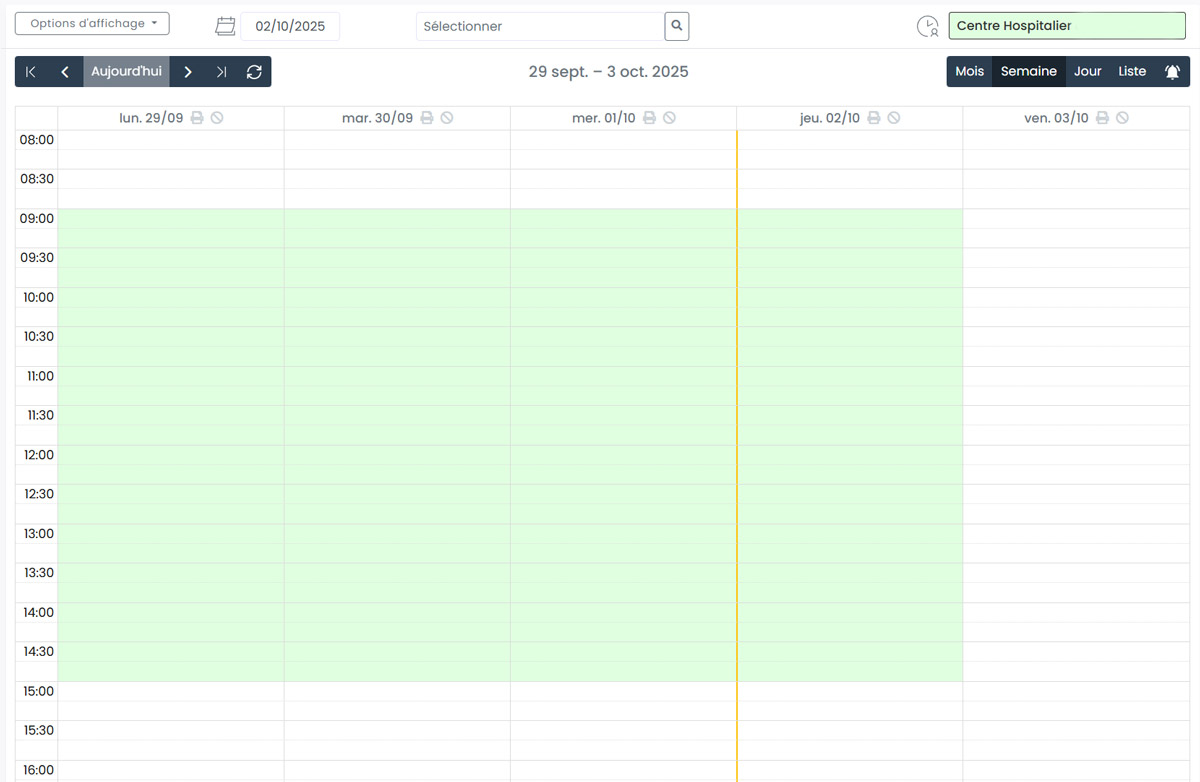Click the Aujourd'hui button

click(126, 72)
